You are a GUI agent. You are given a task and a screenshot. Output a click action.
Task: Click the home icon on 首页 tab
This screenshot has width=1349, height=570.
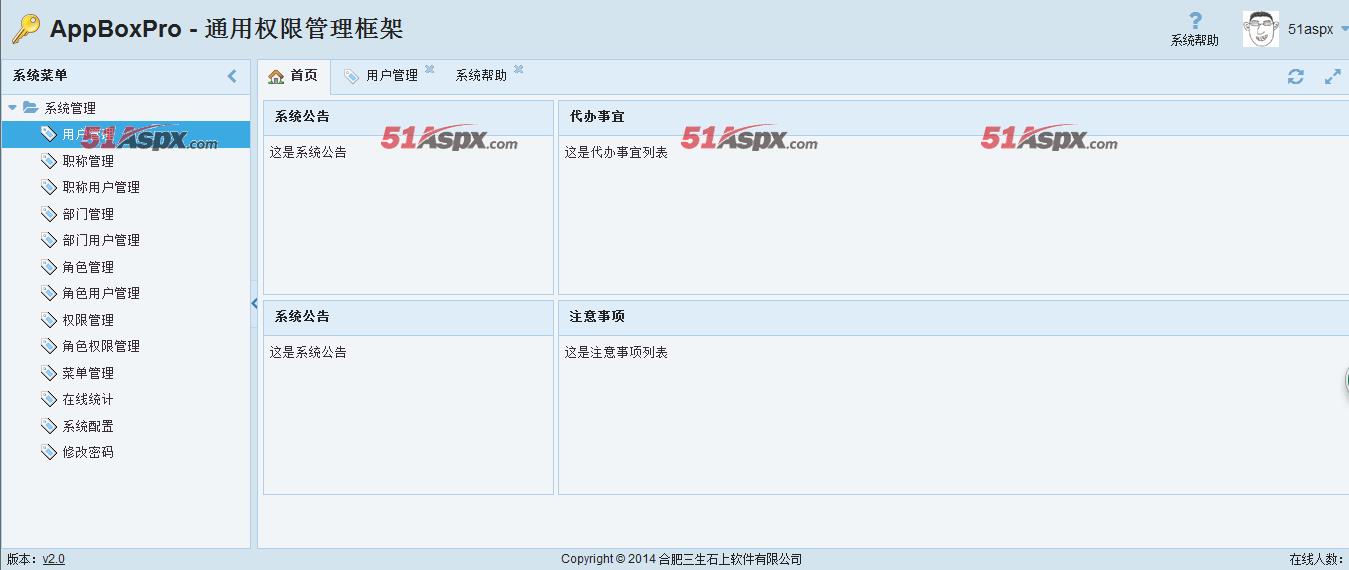276,76
